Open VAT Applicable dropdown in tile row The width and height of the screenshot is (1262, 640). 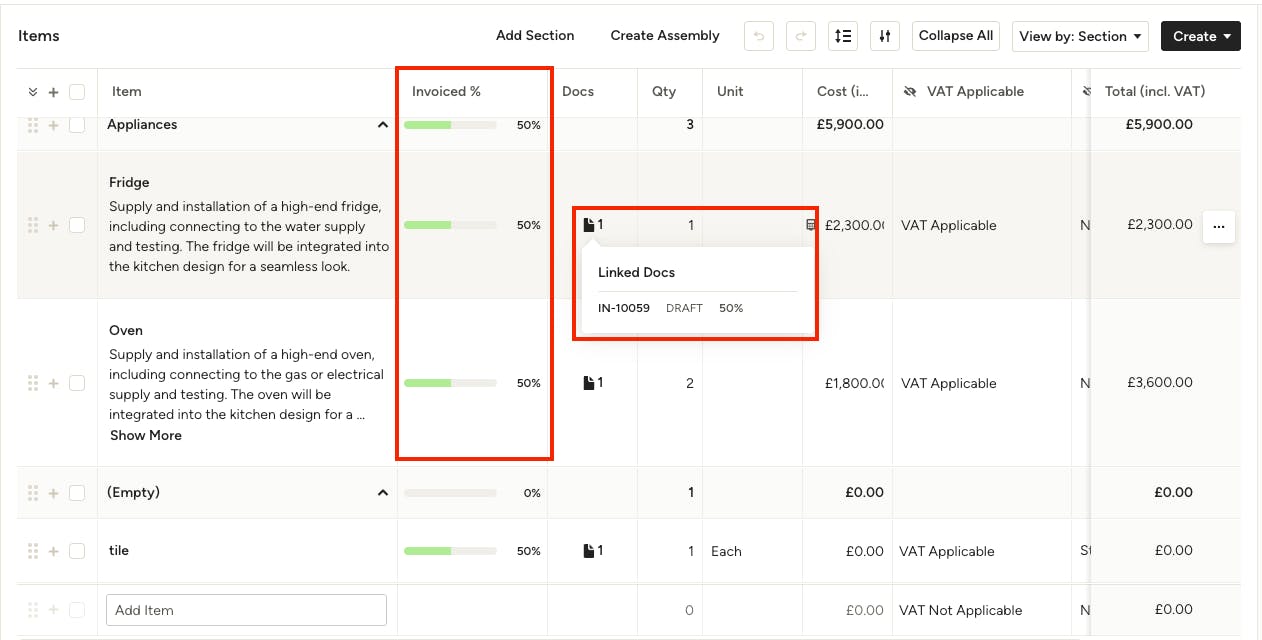(947, 551)
